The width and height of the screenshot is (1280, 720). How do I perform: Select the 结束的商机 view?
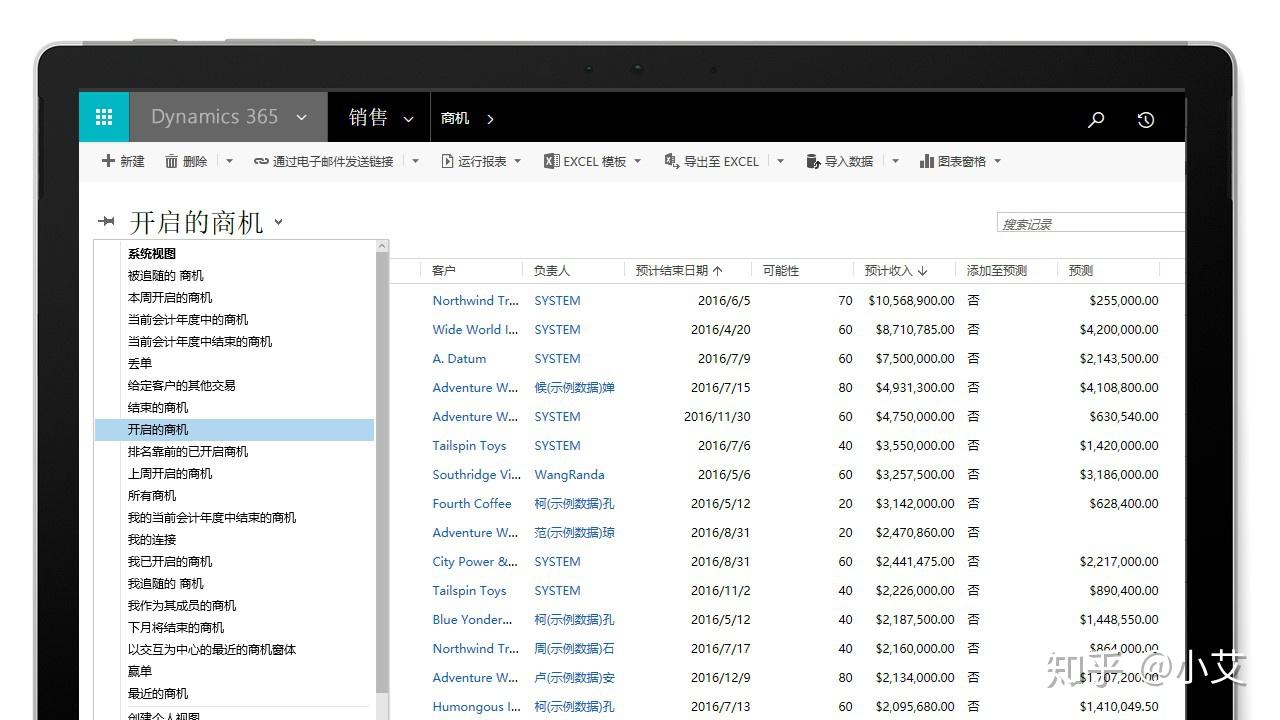[156, 407]
